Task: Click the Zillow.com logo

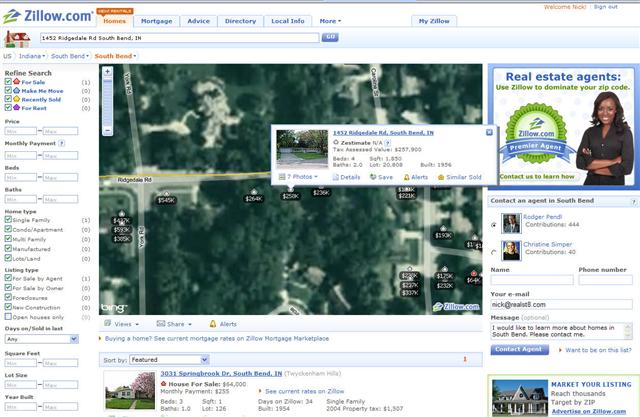Action: pyautogui.click(x=47, y=16)
